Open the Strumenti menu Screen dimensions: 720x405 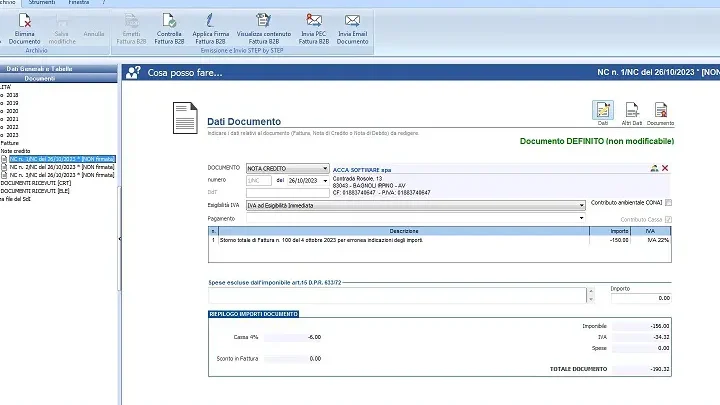(42, 3)
